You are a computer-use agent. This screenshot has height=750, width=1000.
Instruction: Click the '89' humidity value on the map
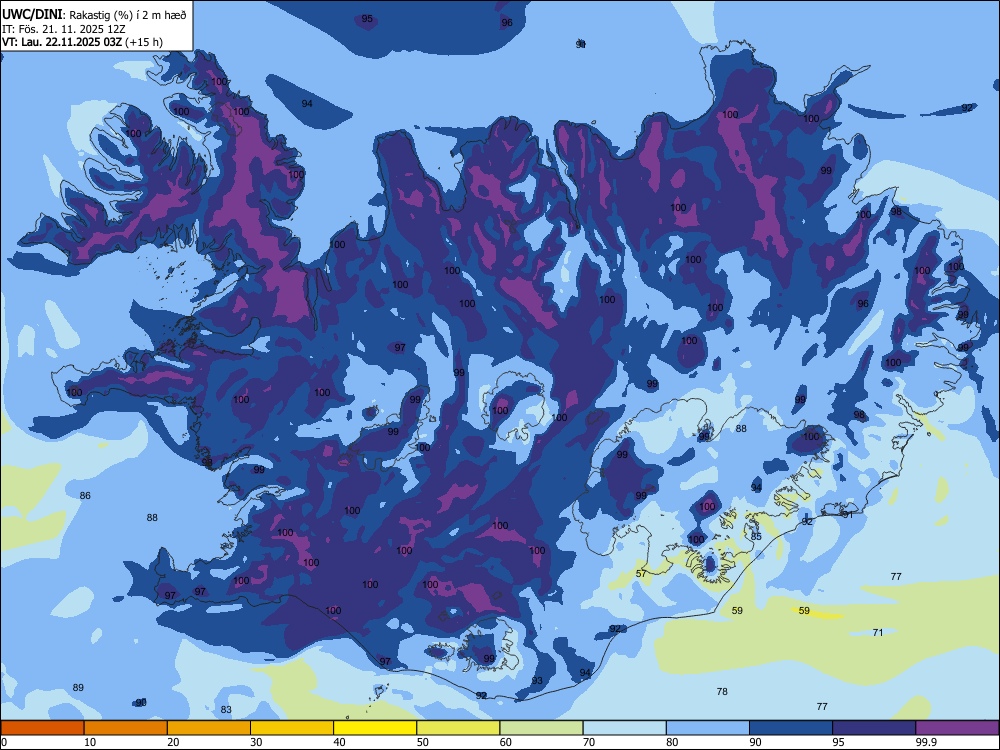pos(78,688)
